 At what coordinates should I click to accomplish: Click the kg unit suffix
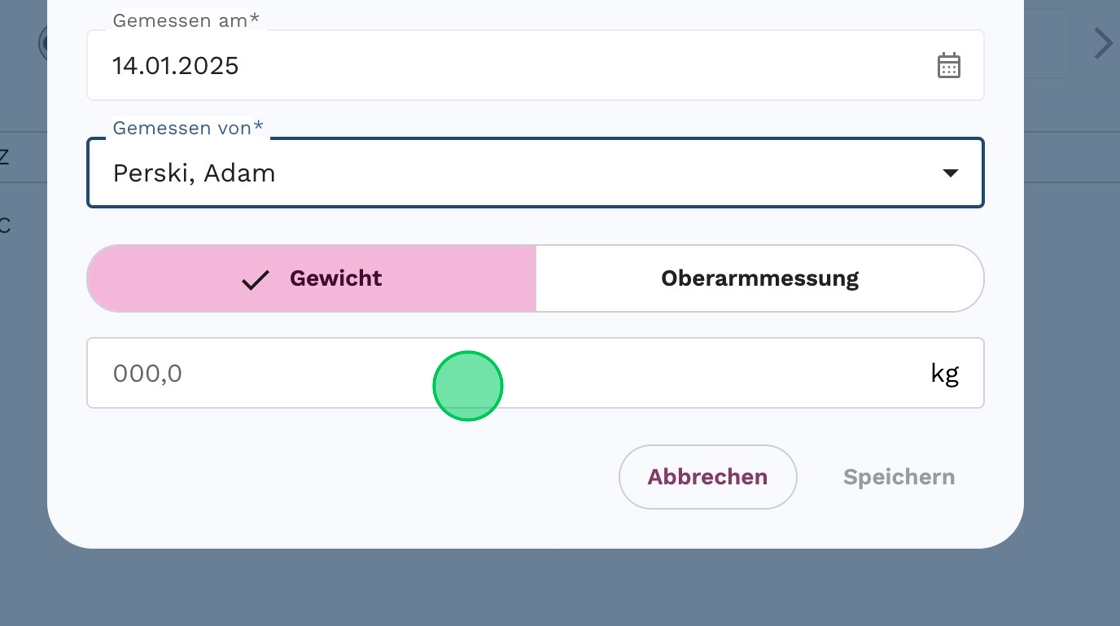(x=944, y=374)
